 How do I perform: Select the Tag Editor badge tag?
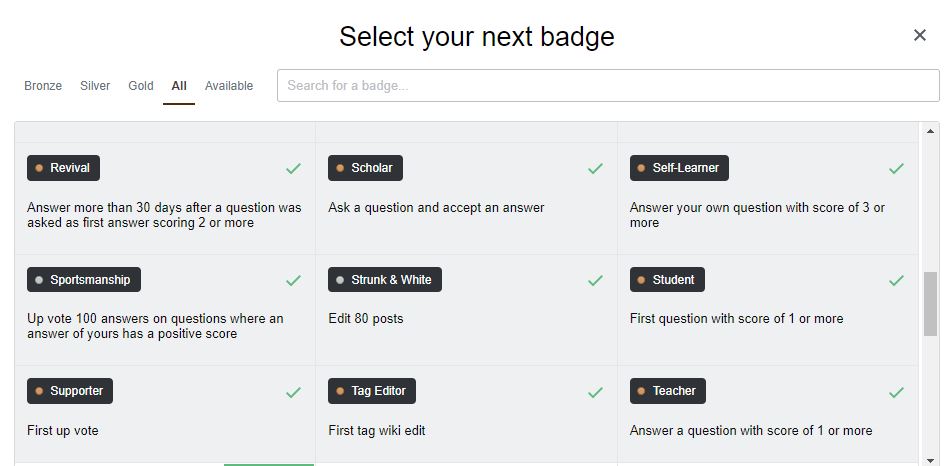tap(372, 391)
